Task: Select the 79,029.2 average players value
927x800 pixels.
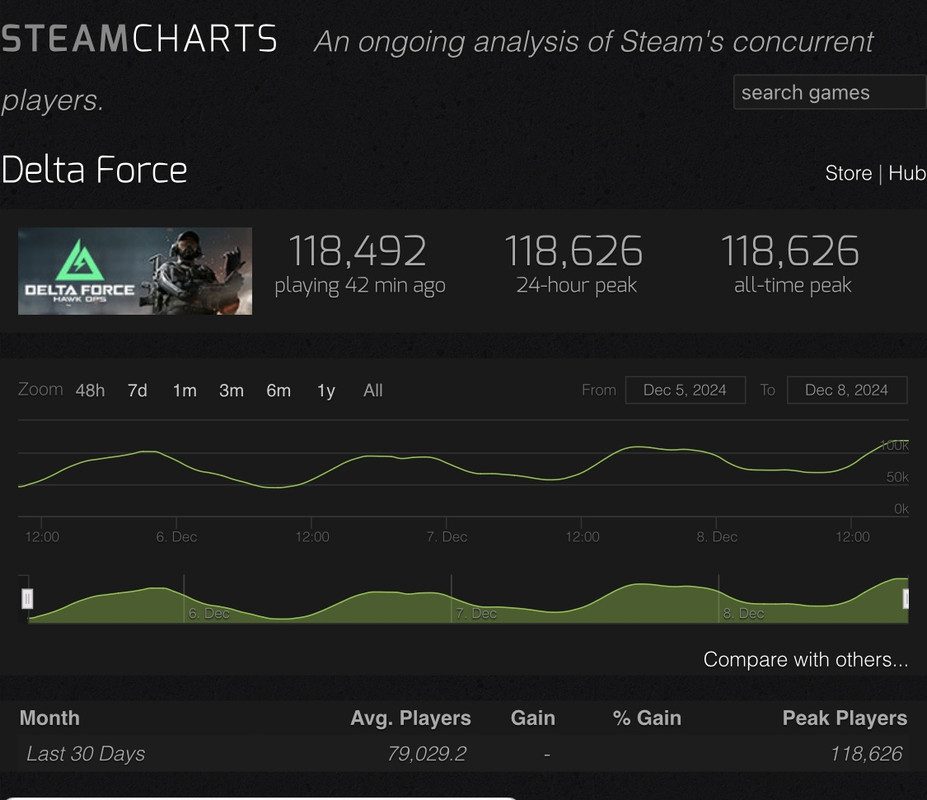Action: point(427,754)
